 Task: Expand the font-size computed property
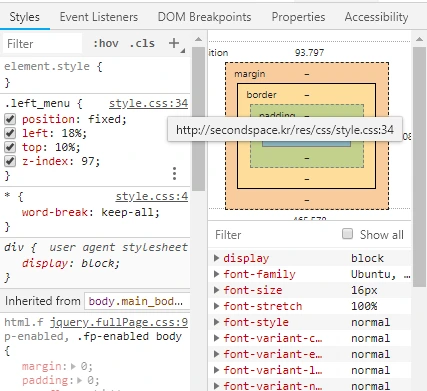tap(216, 290)
